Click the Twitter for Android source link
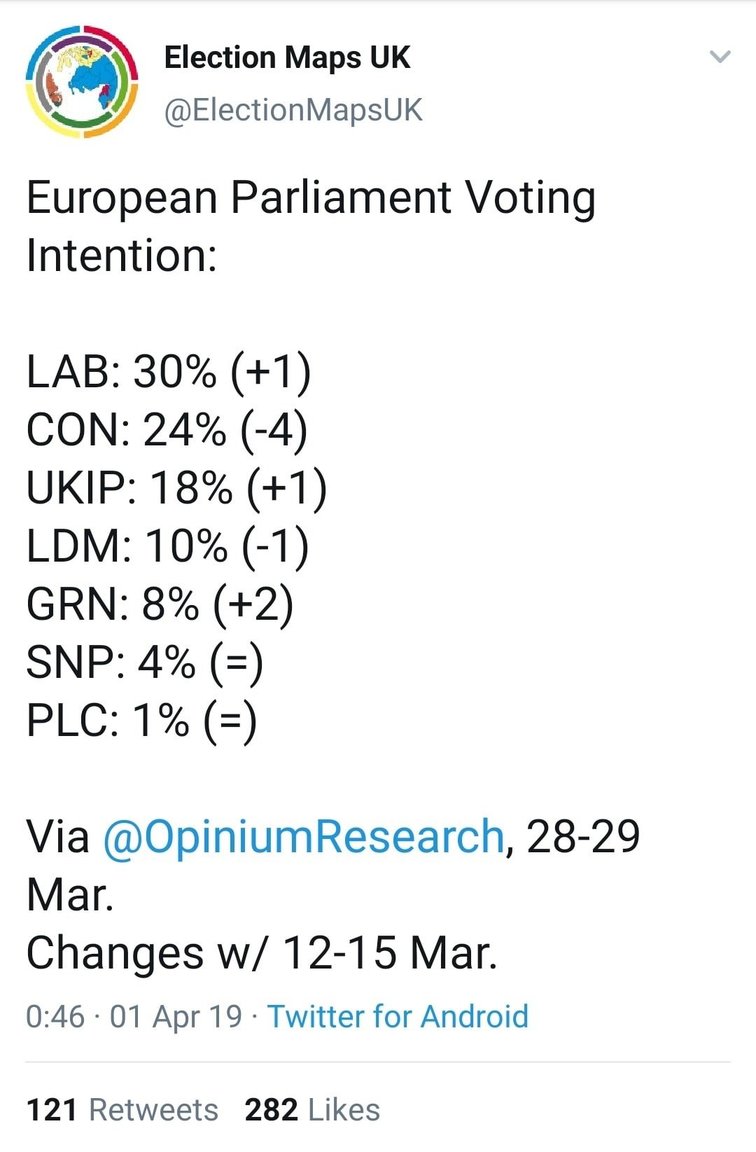Screen dimensions: 756x1152 click(x=397, y=1017)
